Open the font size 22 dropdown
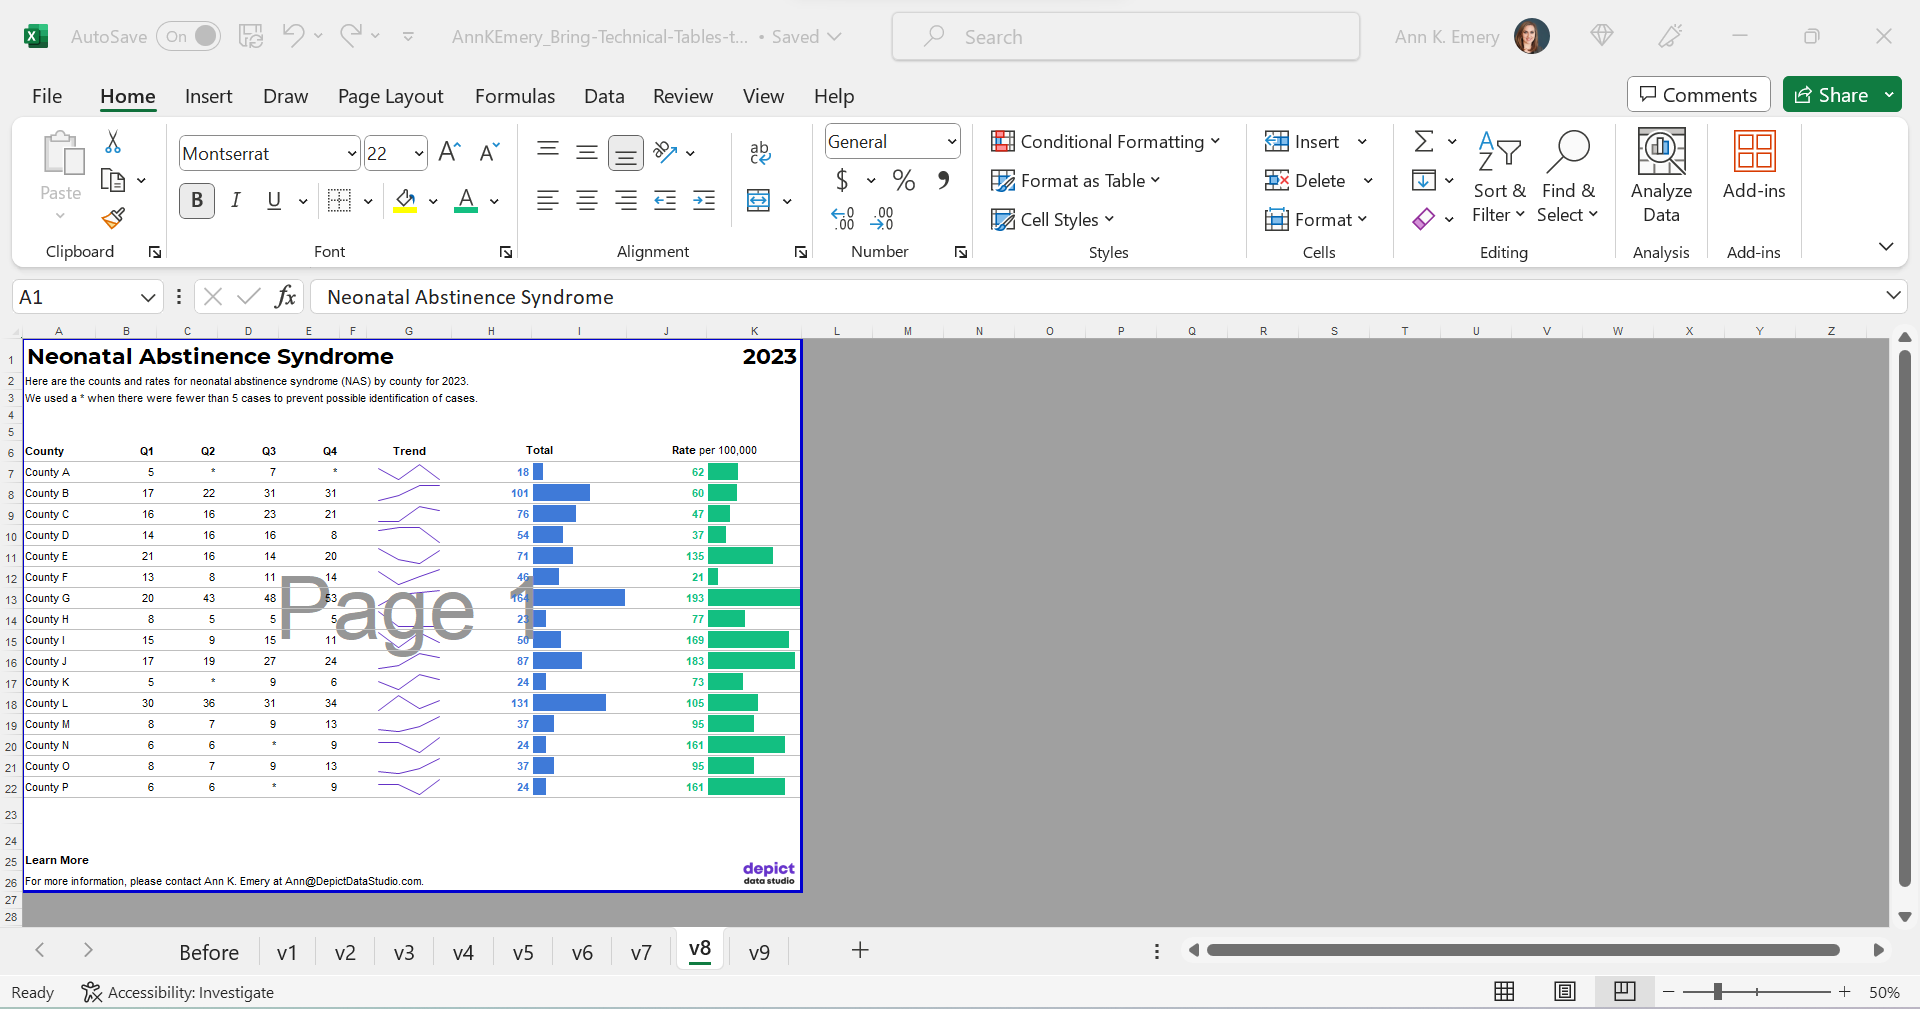The width and height of the screenshot is (1920, 1009). point(419,153)
